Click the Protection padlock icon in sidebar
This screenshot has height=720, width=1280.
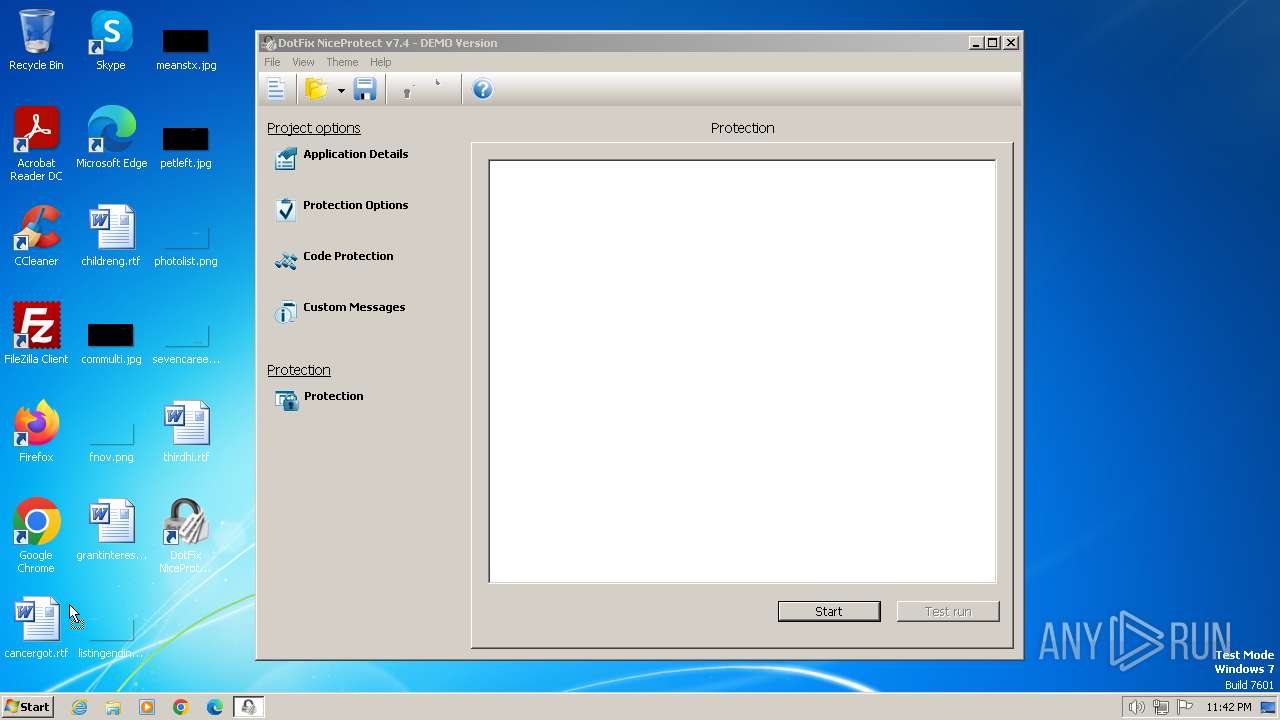(x=287, y=401)
